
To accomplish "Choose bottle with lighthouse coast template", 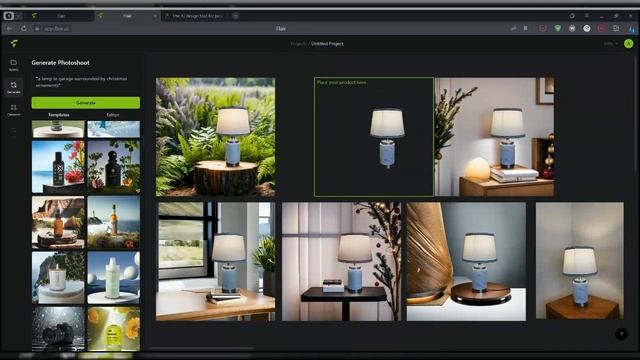I will (113, 222).
